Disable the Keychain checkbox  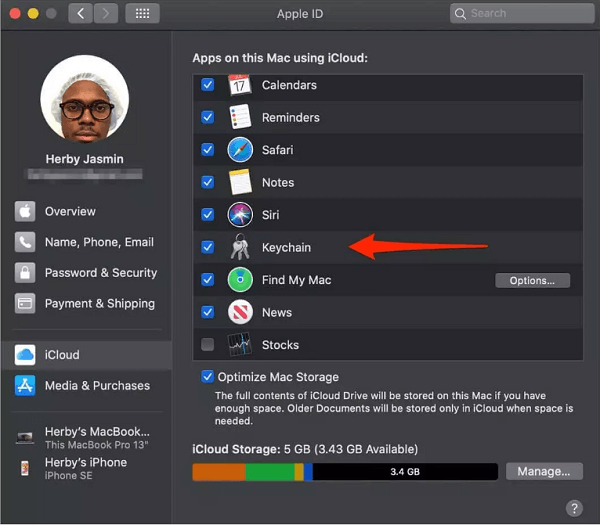(207, 247)
